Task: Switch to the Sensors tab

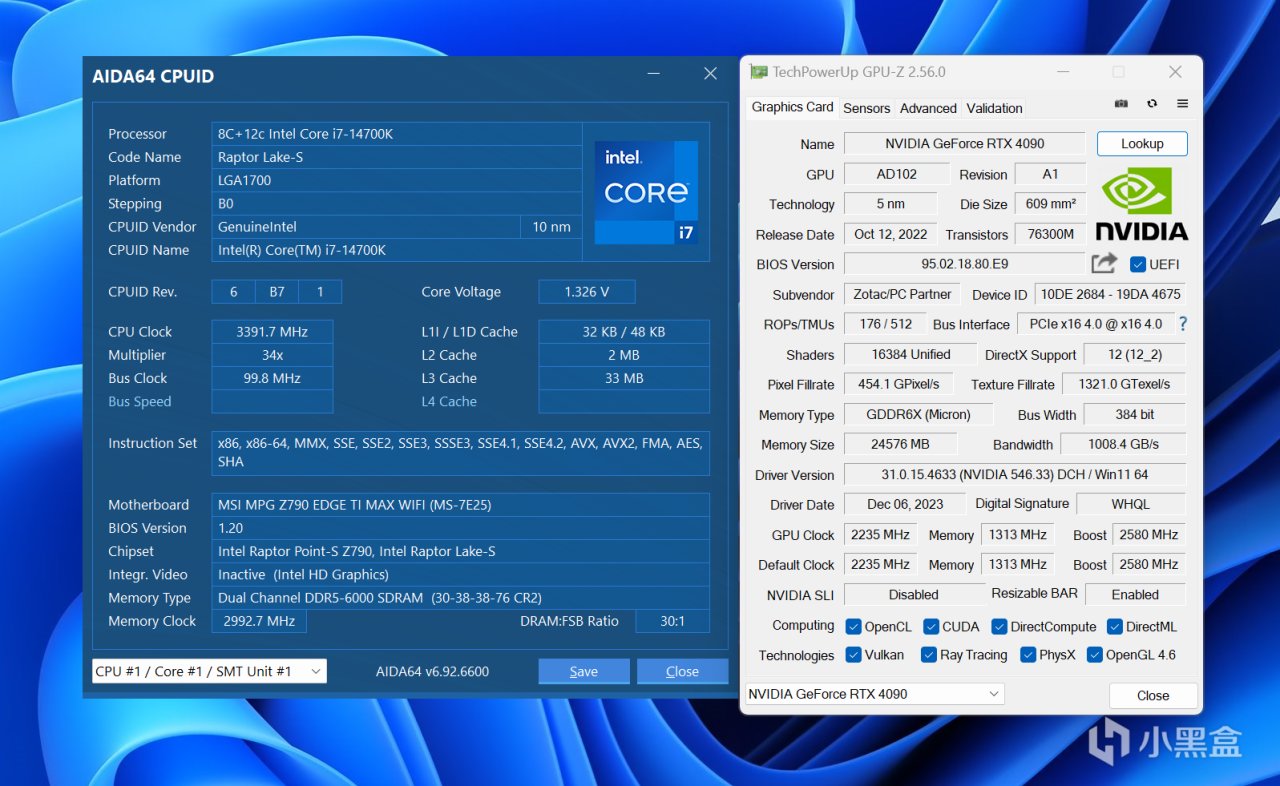Action: (x=866, y=108)
